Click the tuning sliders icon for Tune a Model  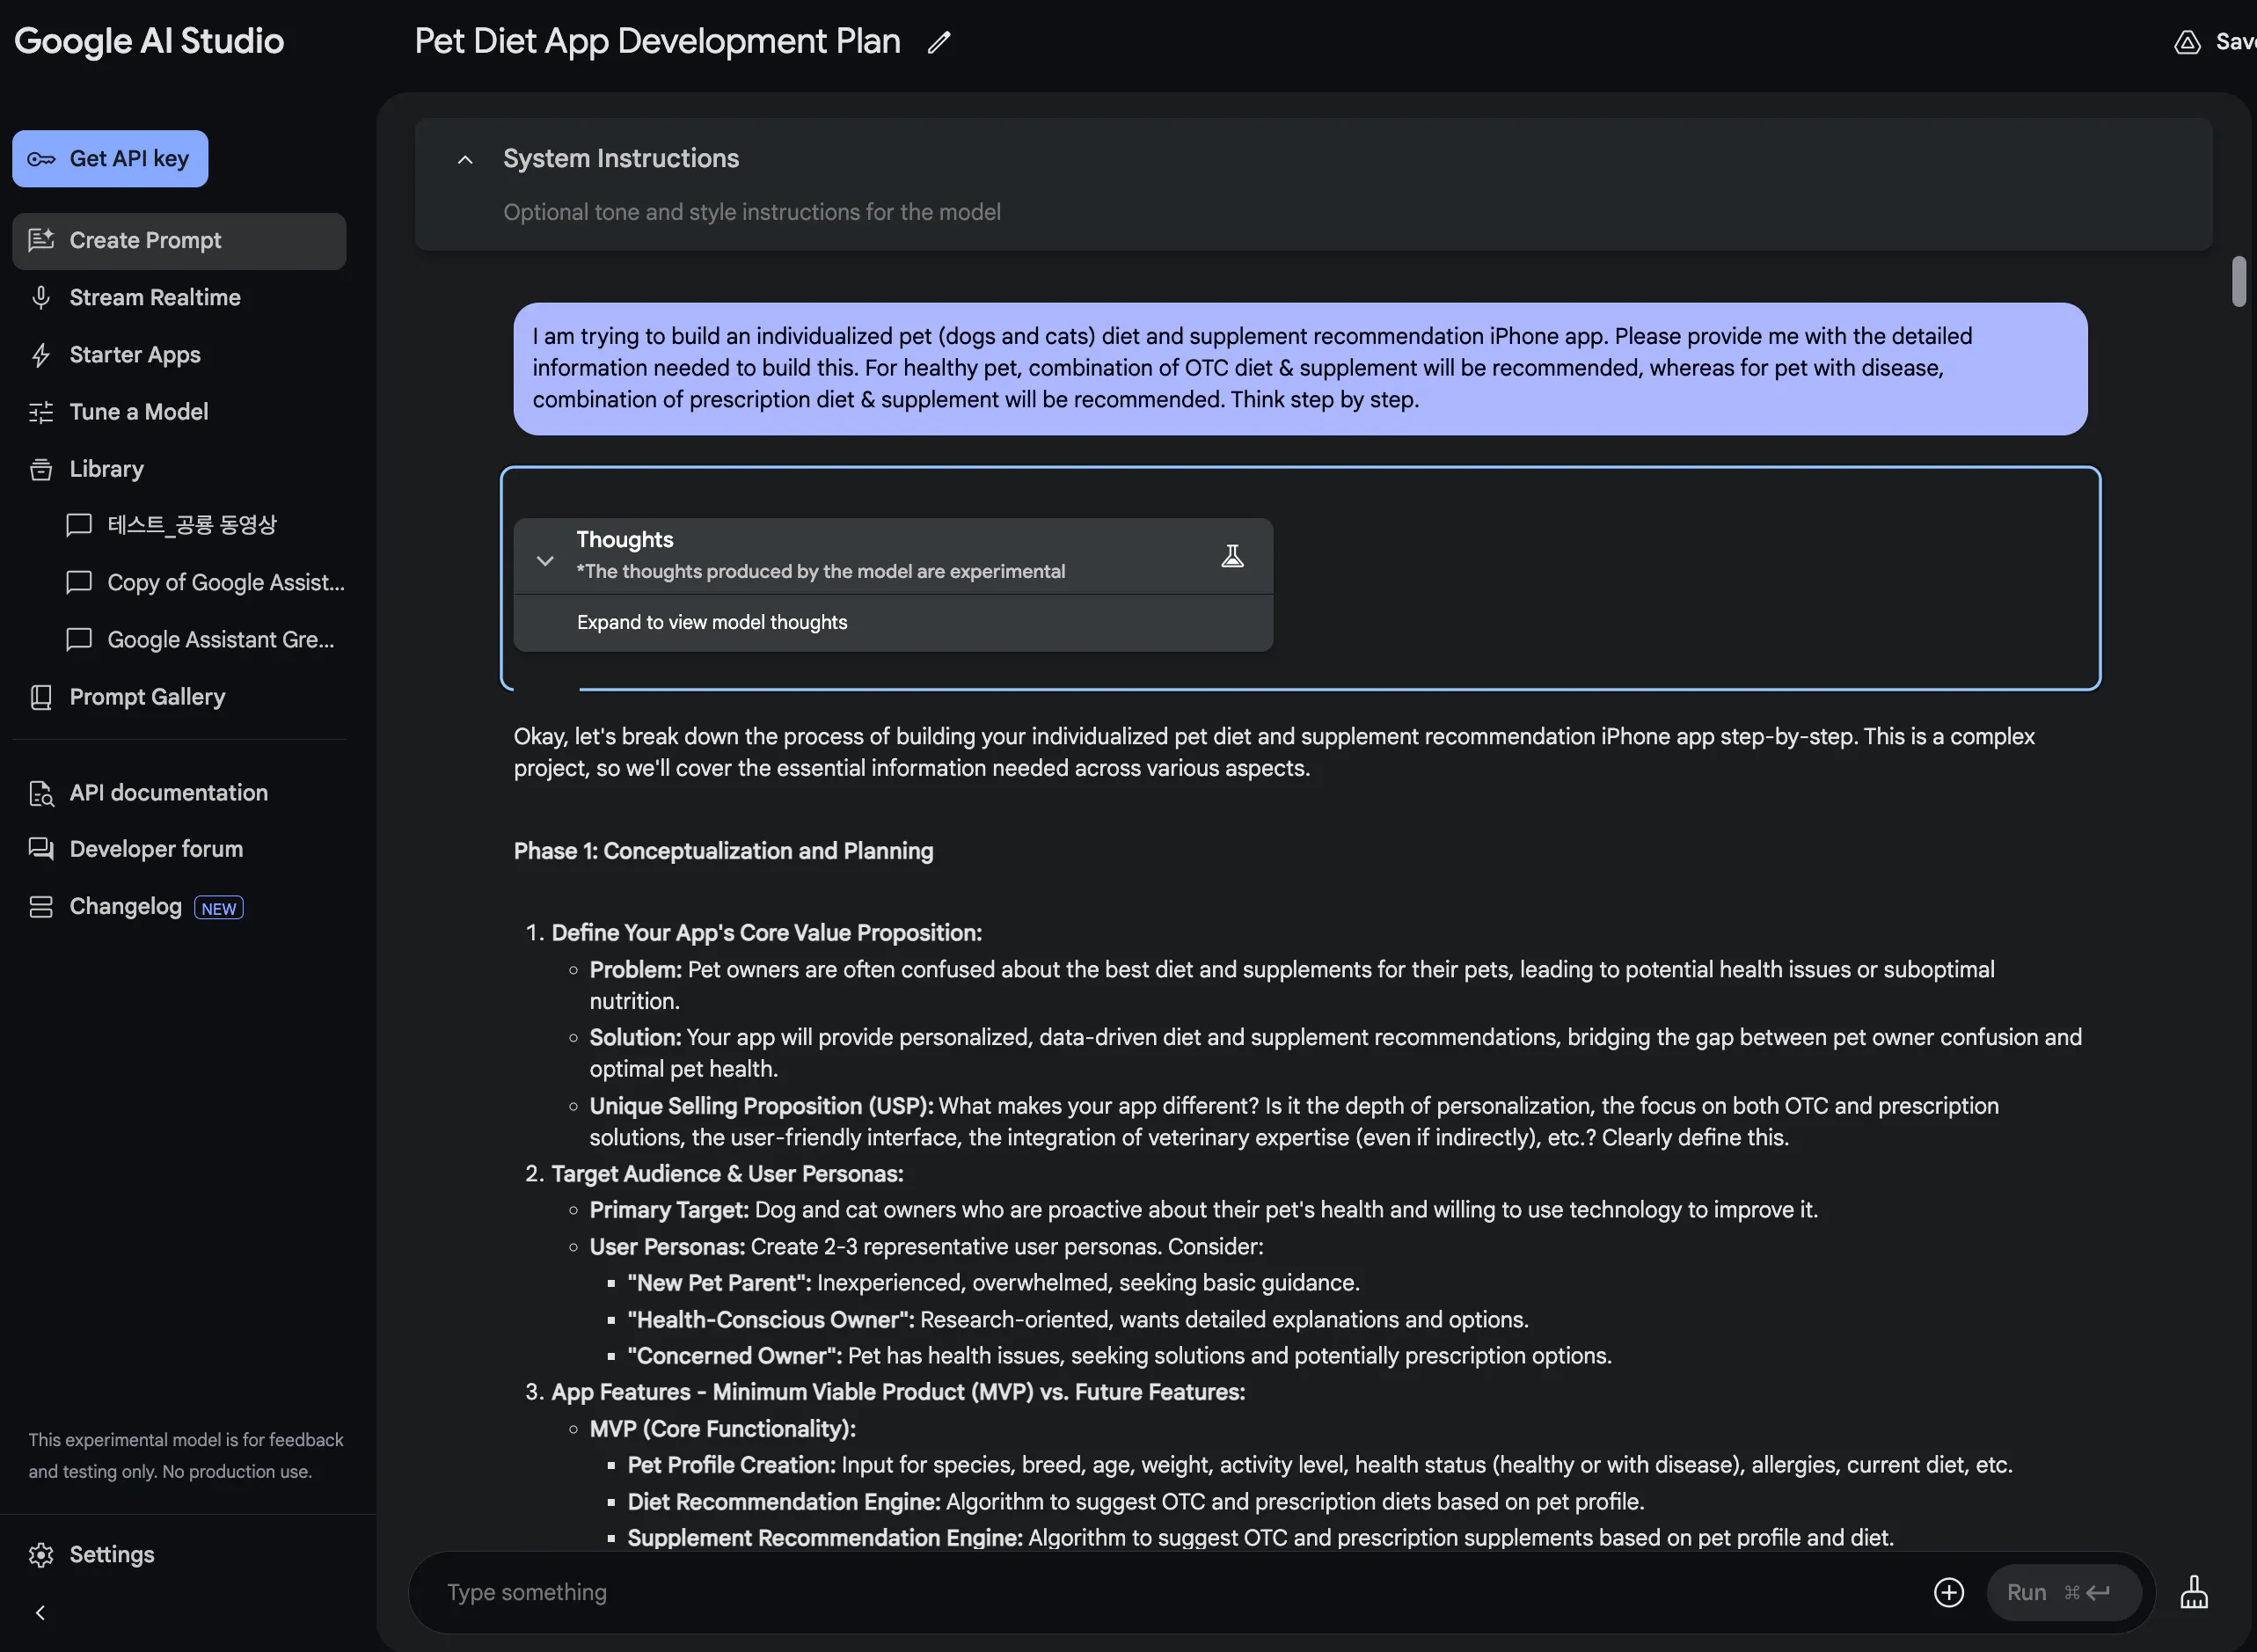(x=41, y=412)
